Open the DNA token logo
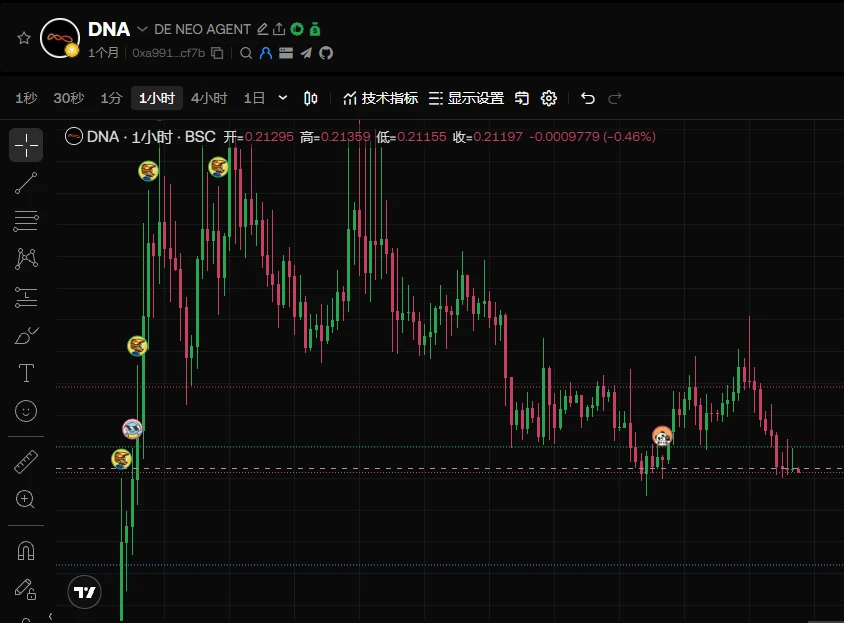Image resolution: width=844 pixels, height=623 pixels. [60, 38]
